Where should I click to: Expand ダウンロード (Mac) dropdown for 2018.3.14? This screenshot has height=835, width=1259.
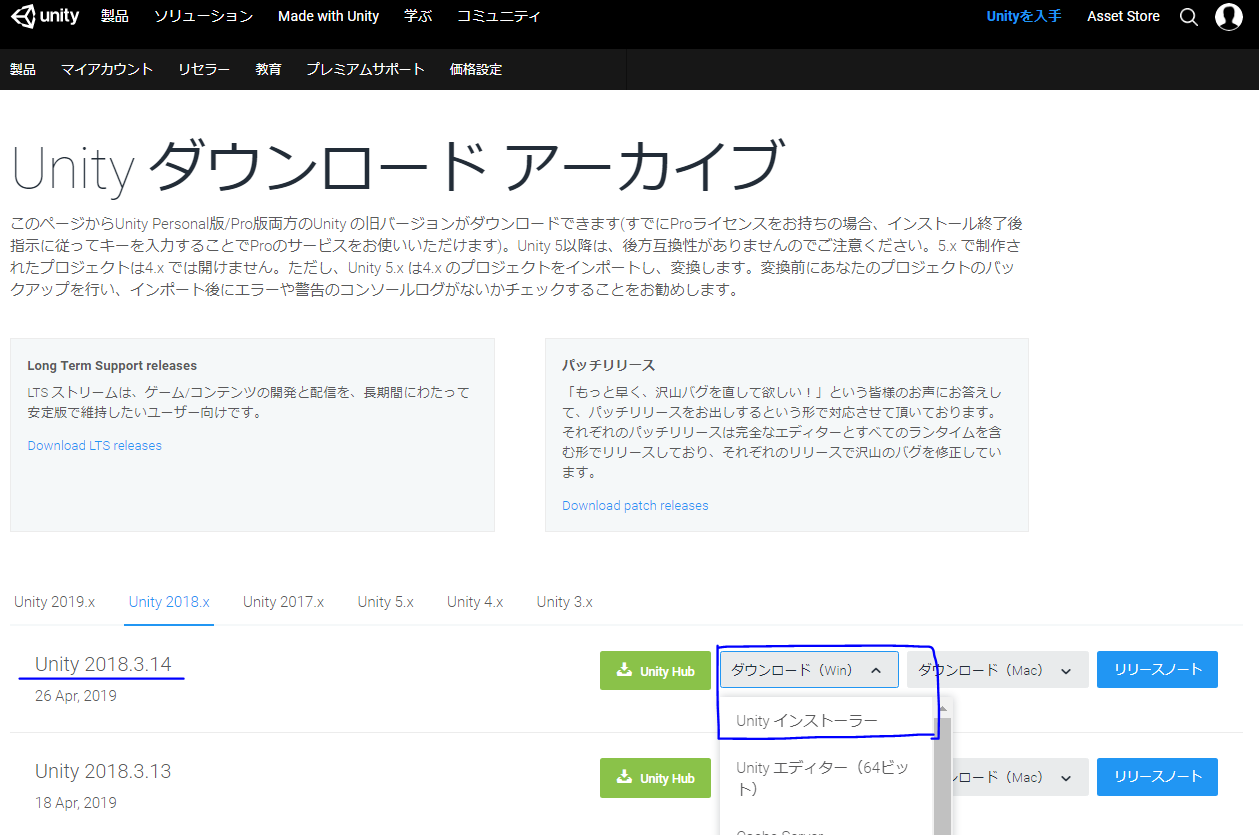tap(996, 670)
